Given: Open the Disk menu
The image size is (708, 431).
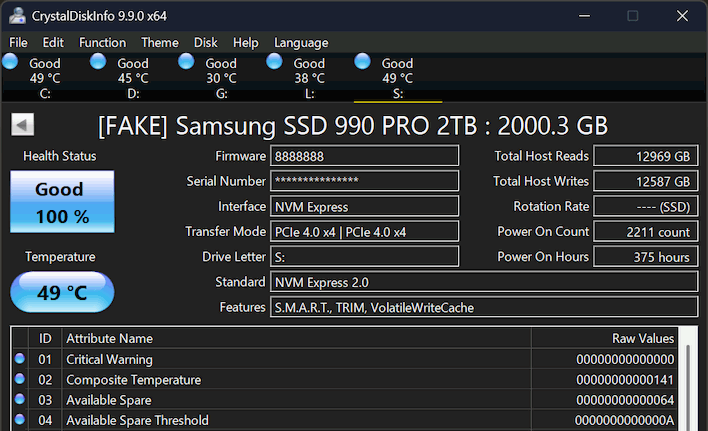Looking at the screenshot, I should pos(205,42).
